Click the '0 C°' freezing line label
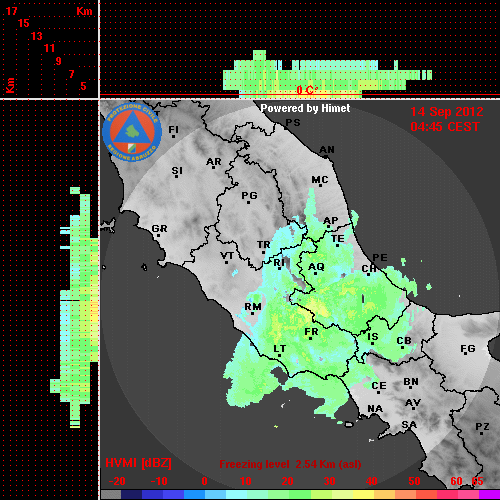 (307, 90)
